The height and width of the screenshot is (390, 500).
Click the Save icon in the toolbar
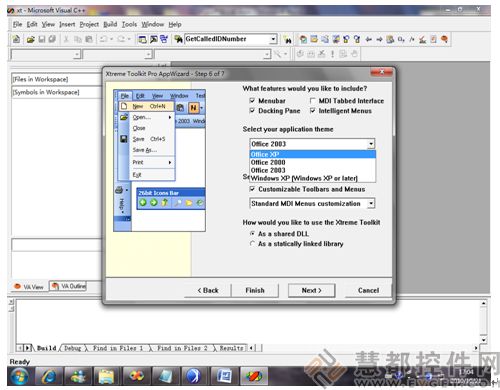pos(41,39)
